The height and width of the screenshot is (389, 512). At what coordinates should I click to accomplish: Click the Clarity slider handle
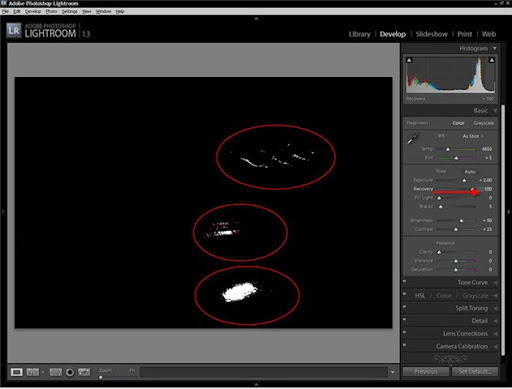point(439,252)
